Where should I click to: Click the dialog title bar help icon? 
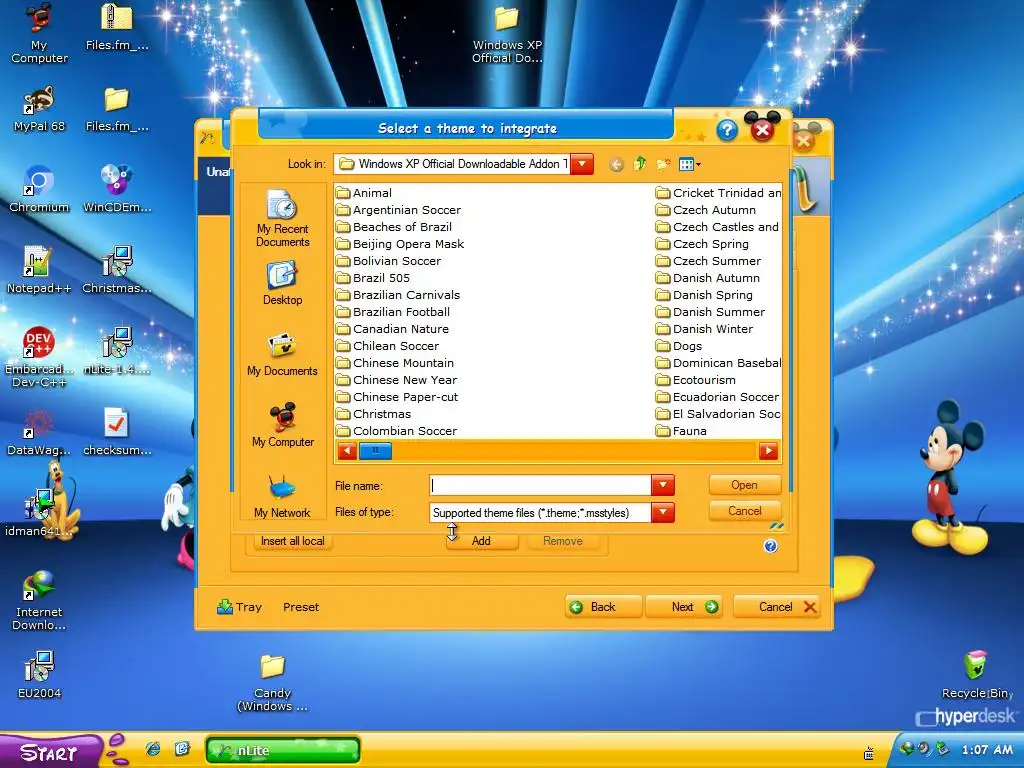(727, 131)
